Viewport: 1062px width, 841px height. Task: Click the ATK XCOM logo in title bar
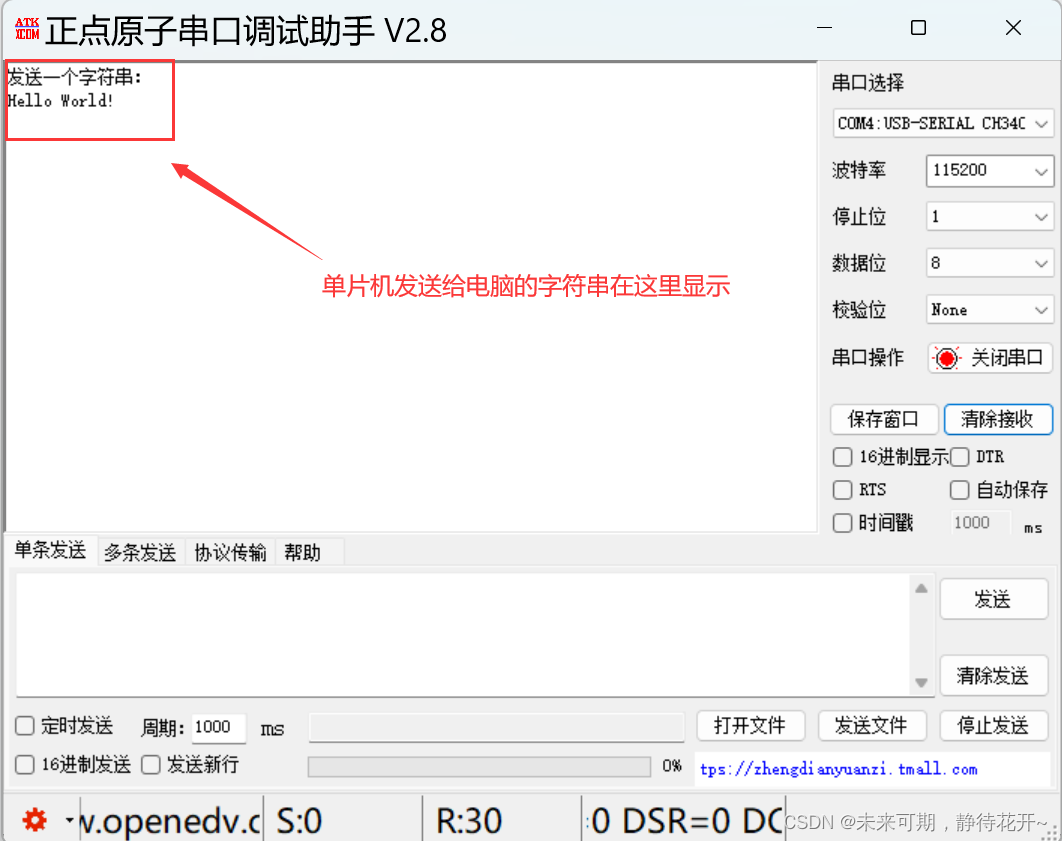pyautogui.click(x=27, y=29)
